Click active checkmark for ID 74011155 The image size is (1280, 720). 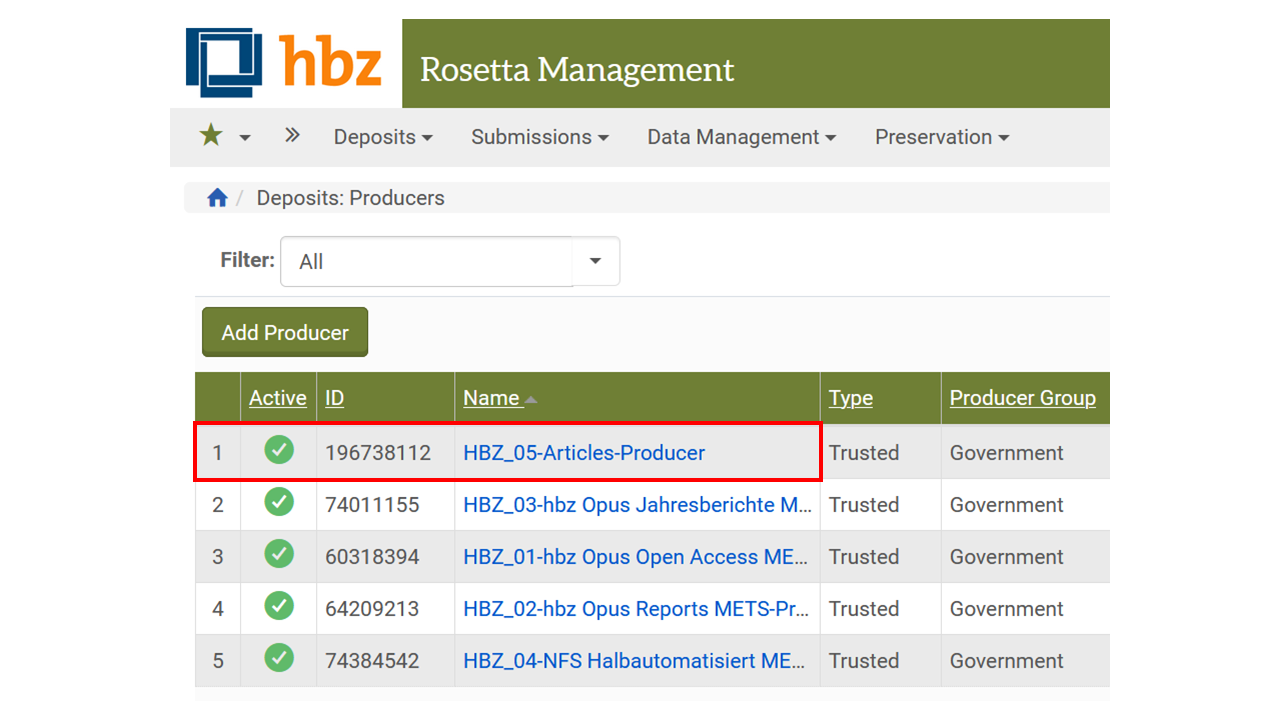pyautogui.click(x=279, y=502)
